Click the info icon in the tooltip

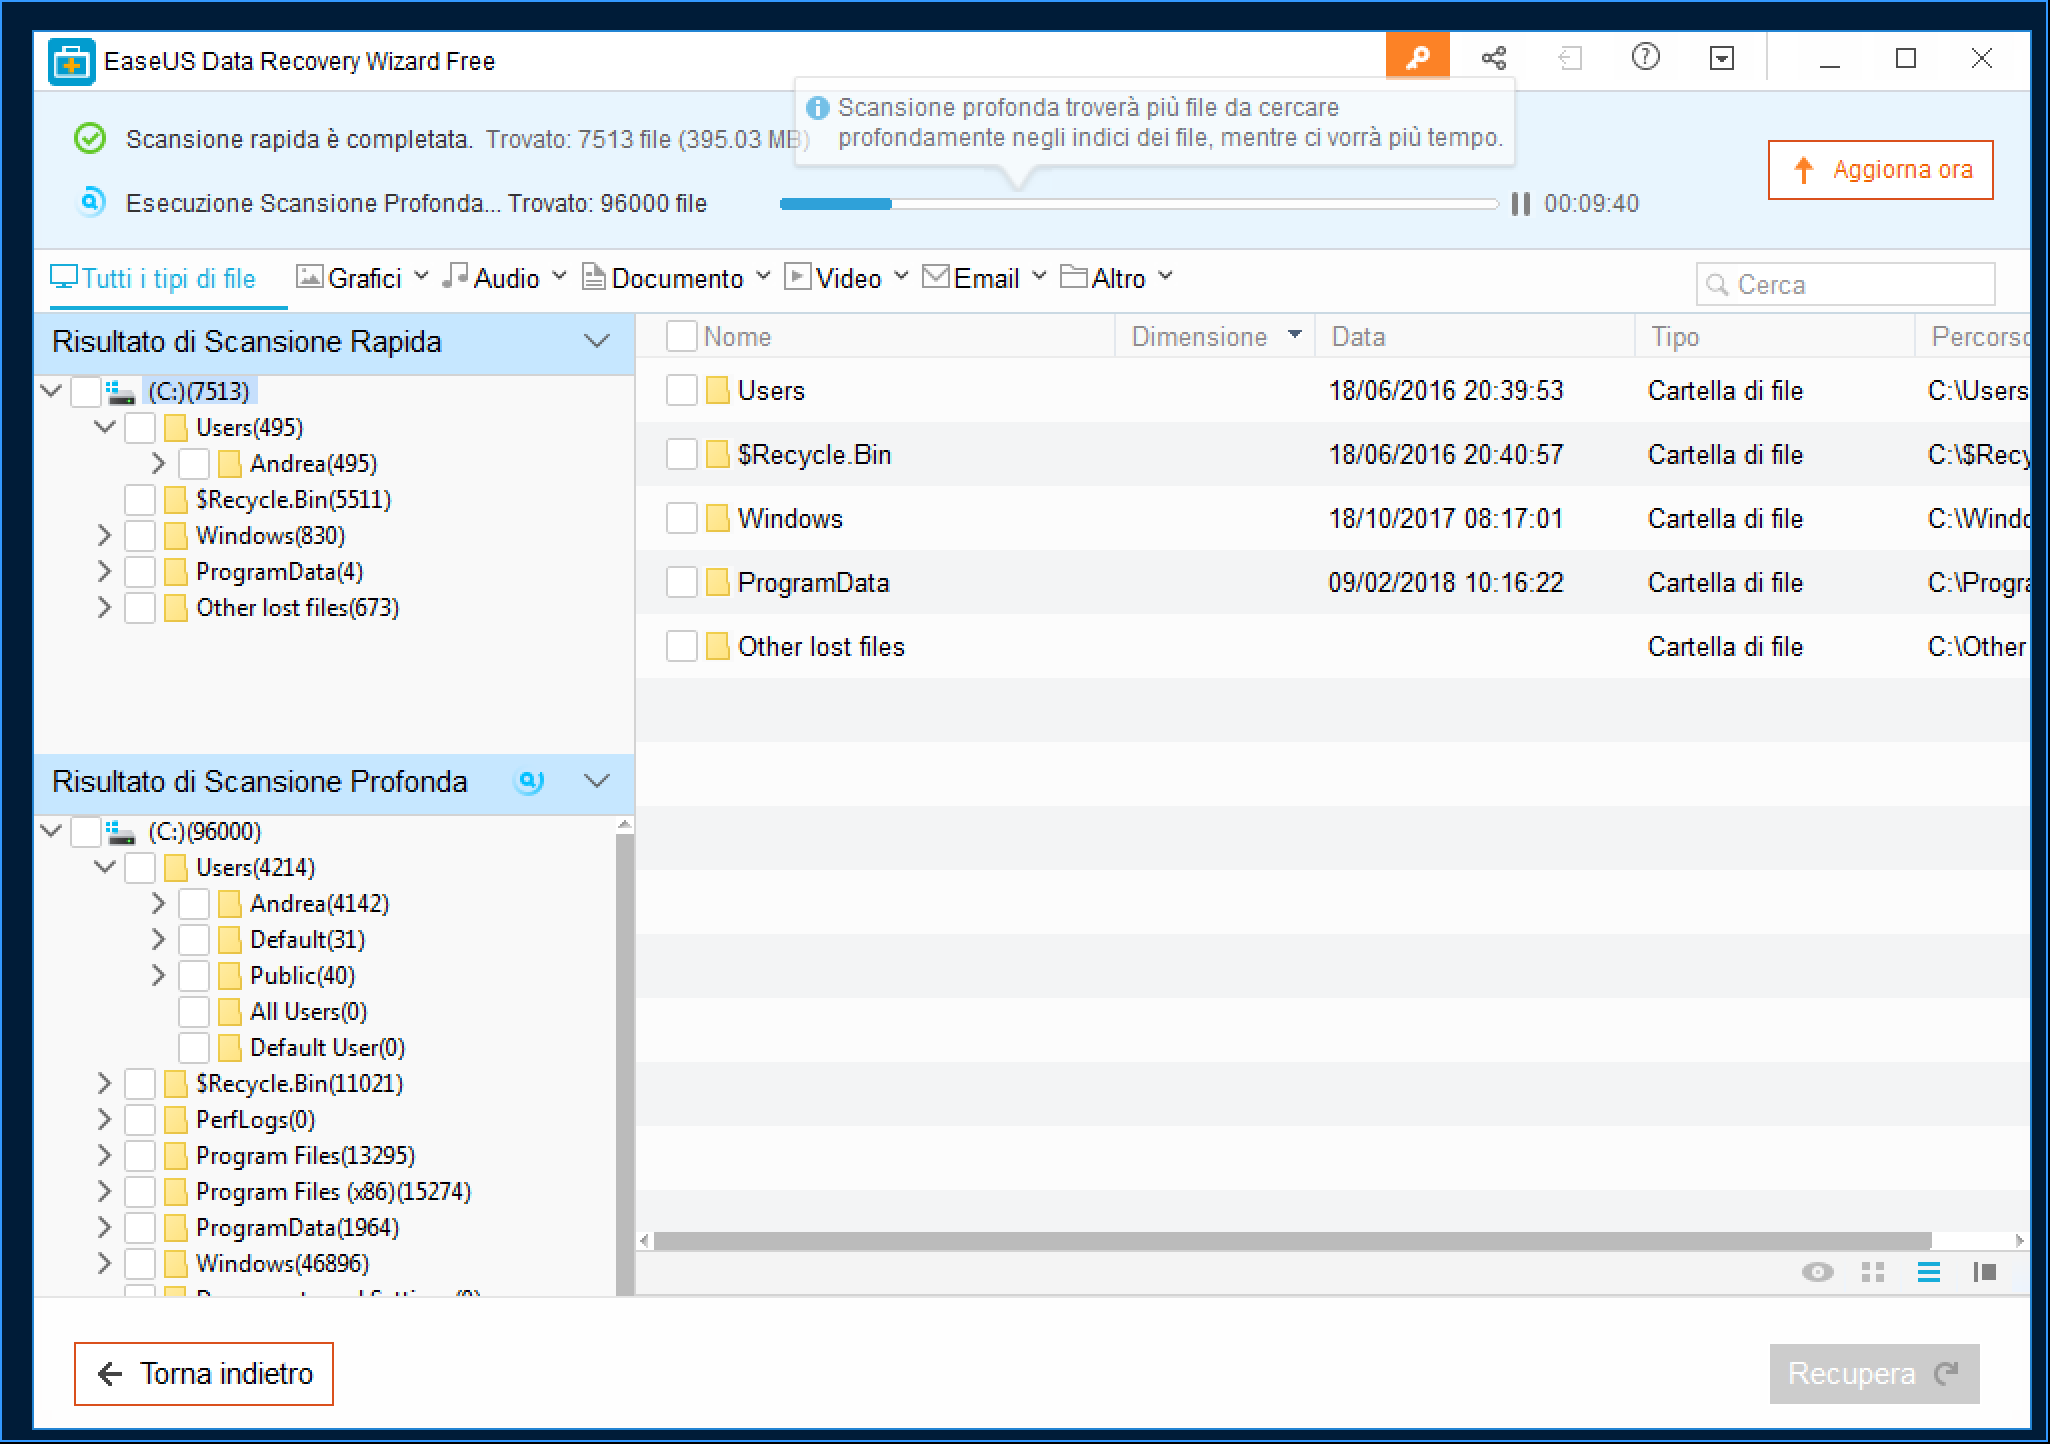tap(818, 108)
